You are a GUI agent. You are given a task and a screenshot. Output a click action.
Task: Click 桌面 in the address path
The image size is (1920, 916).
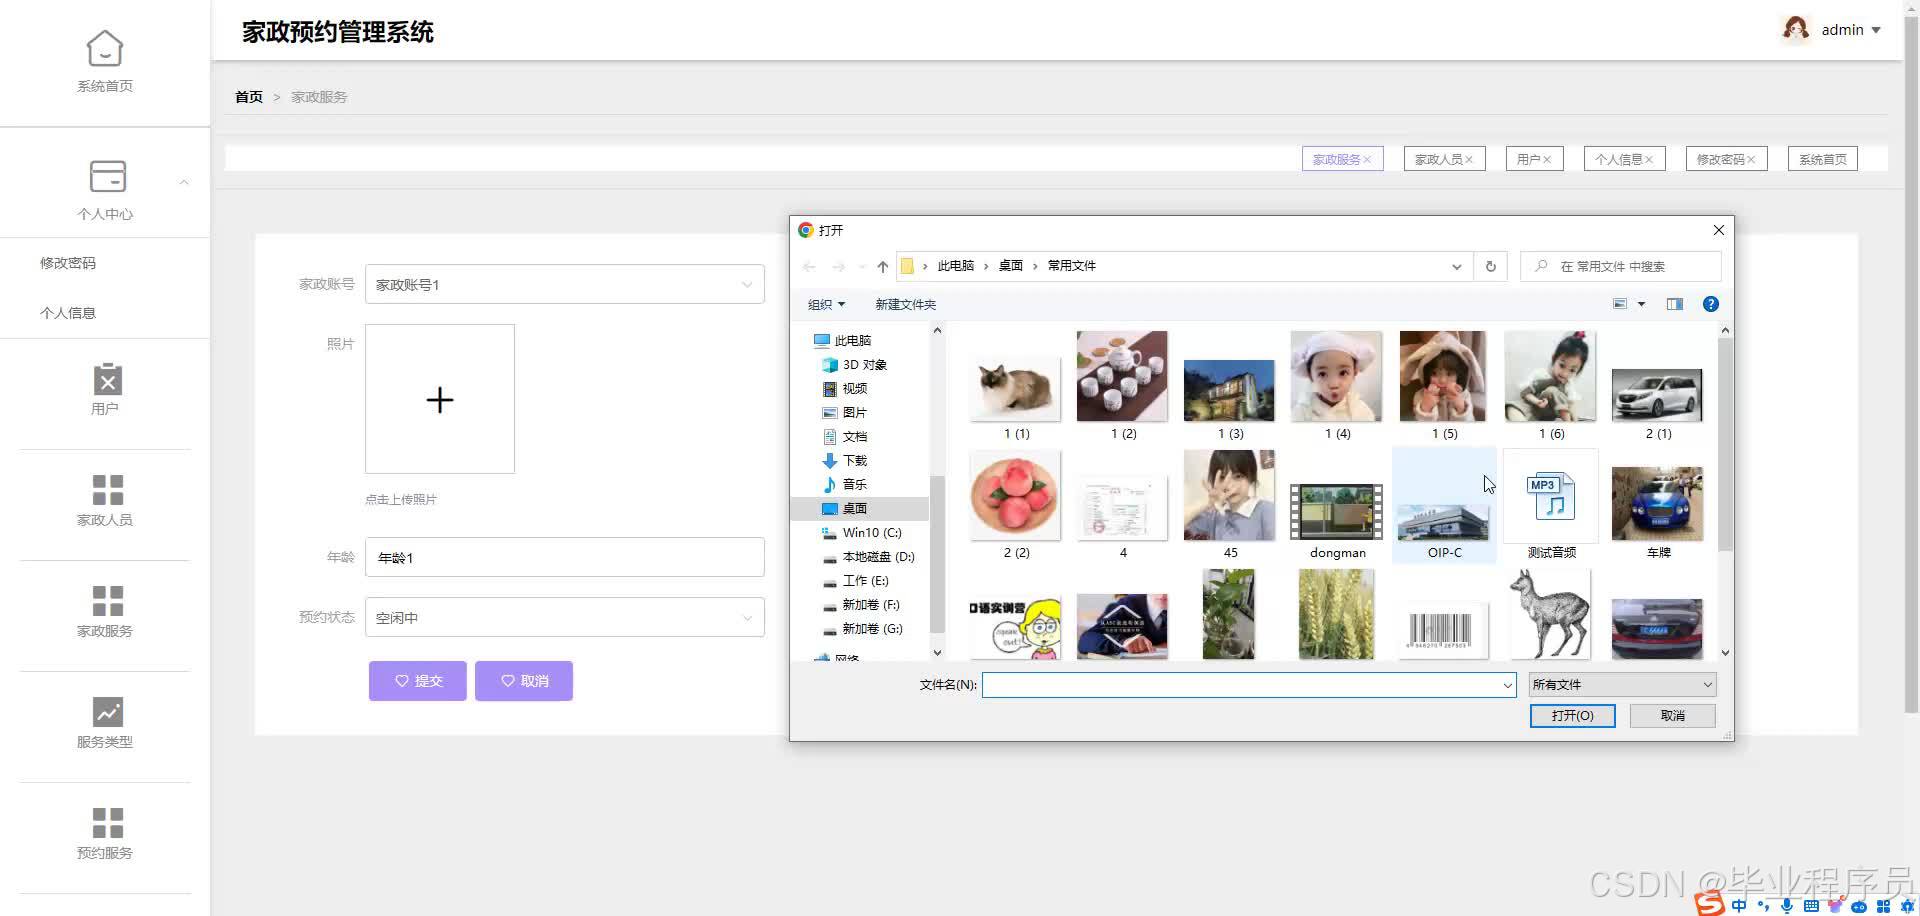click(1011, 266)
